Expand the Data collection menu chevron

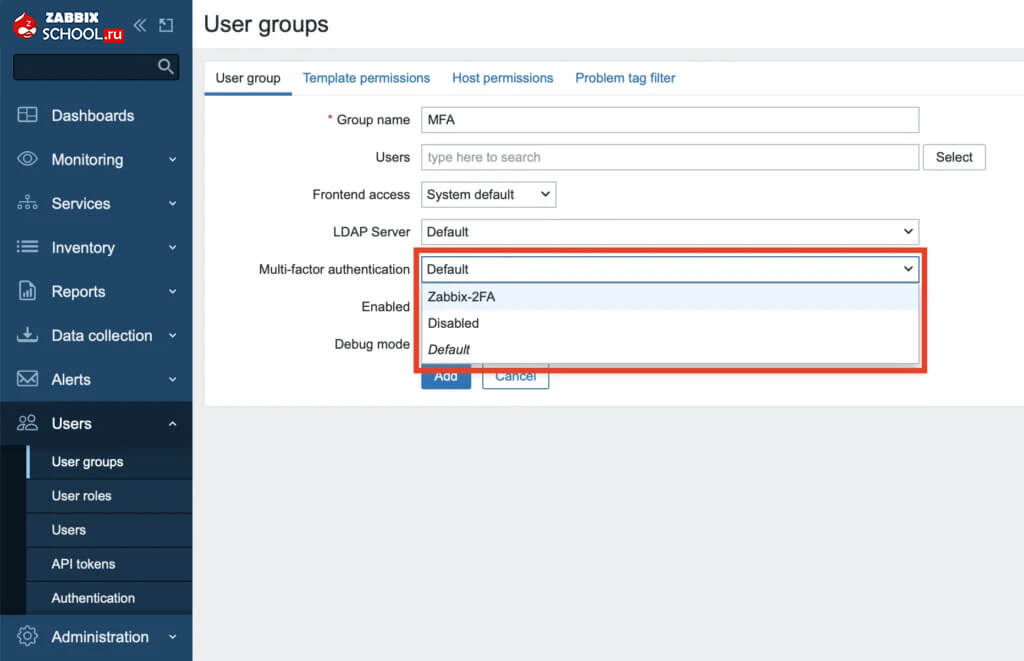172,335
